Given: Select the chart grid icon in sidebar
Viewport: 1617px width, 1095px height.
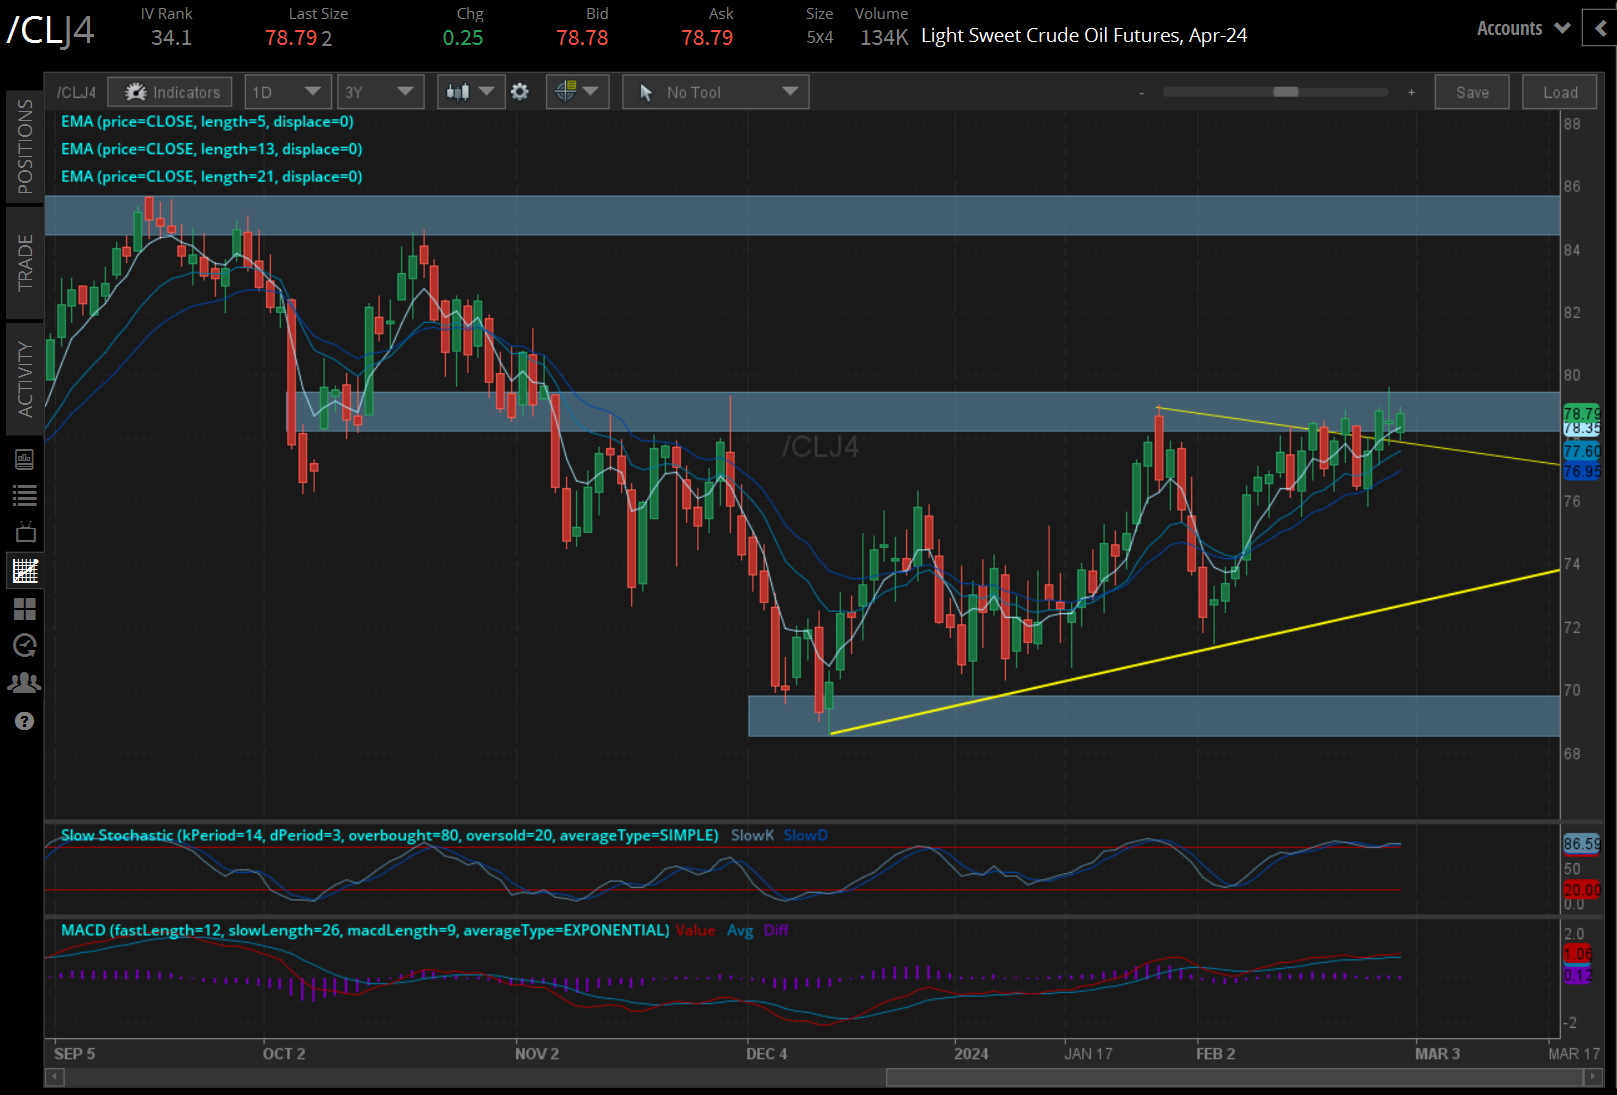Looking at the screenshot, I should pos(25,571).
